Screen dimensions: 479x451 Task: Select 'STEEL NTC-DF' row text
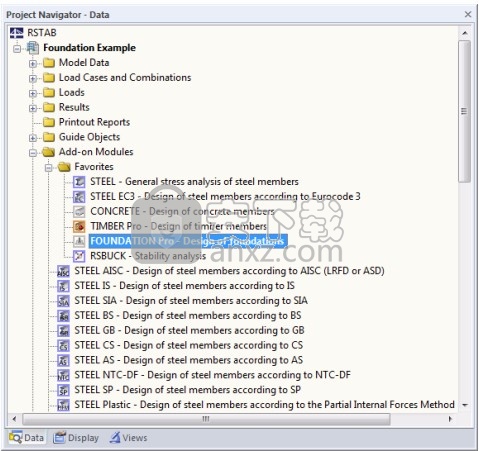(213, 375)
